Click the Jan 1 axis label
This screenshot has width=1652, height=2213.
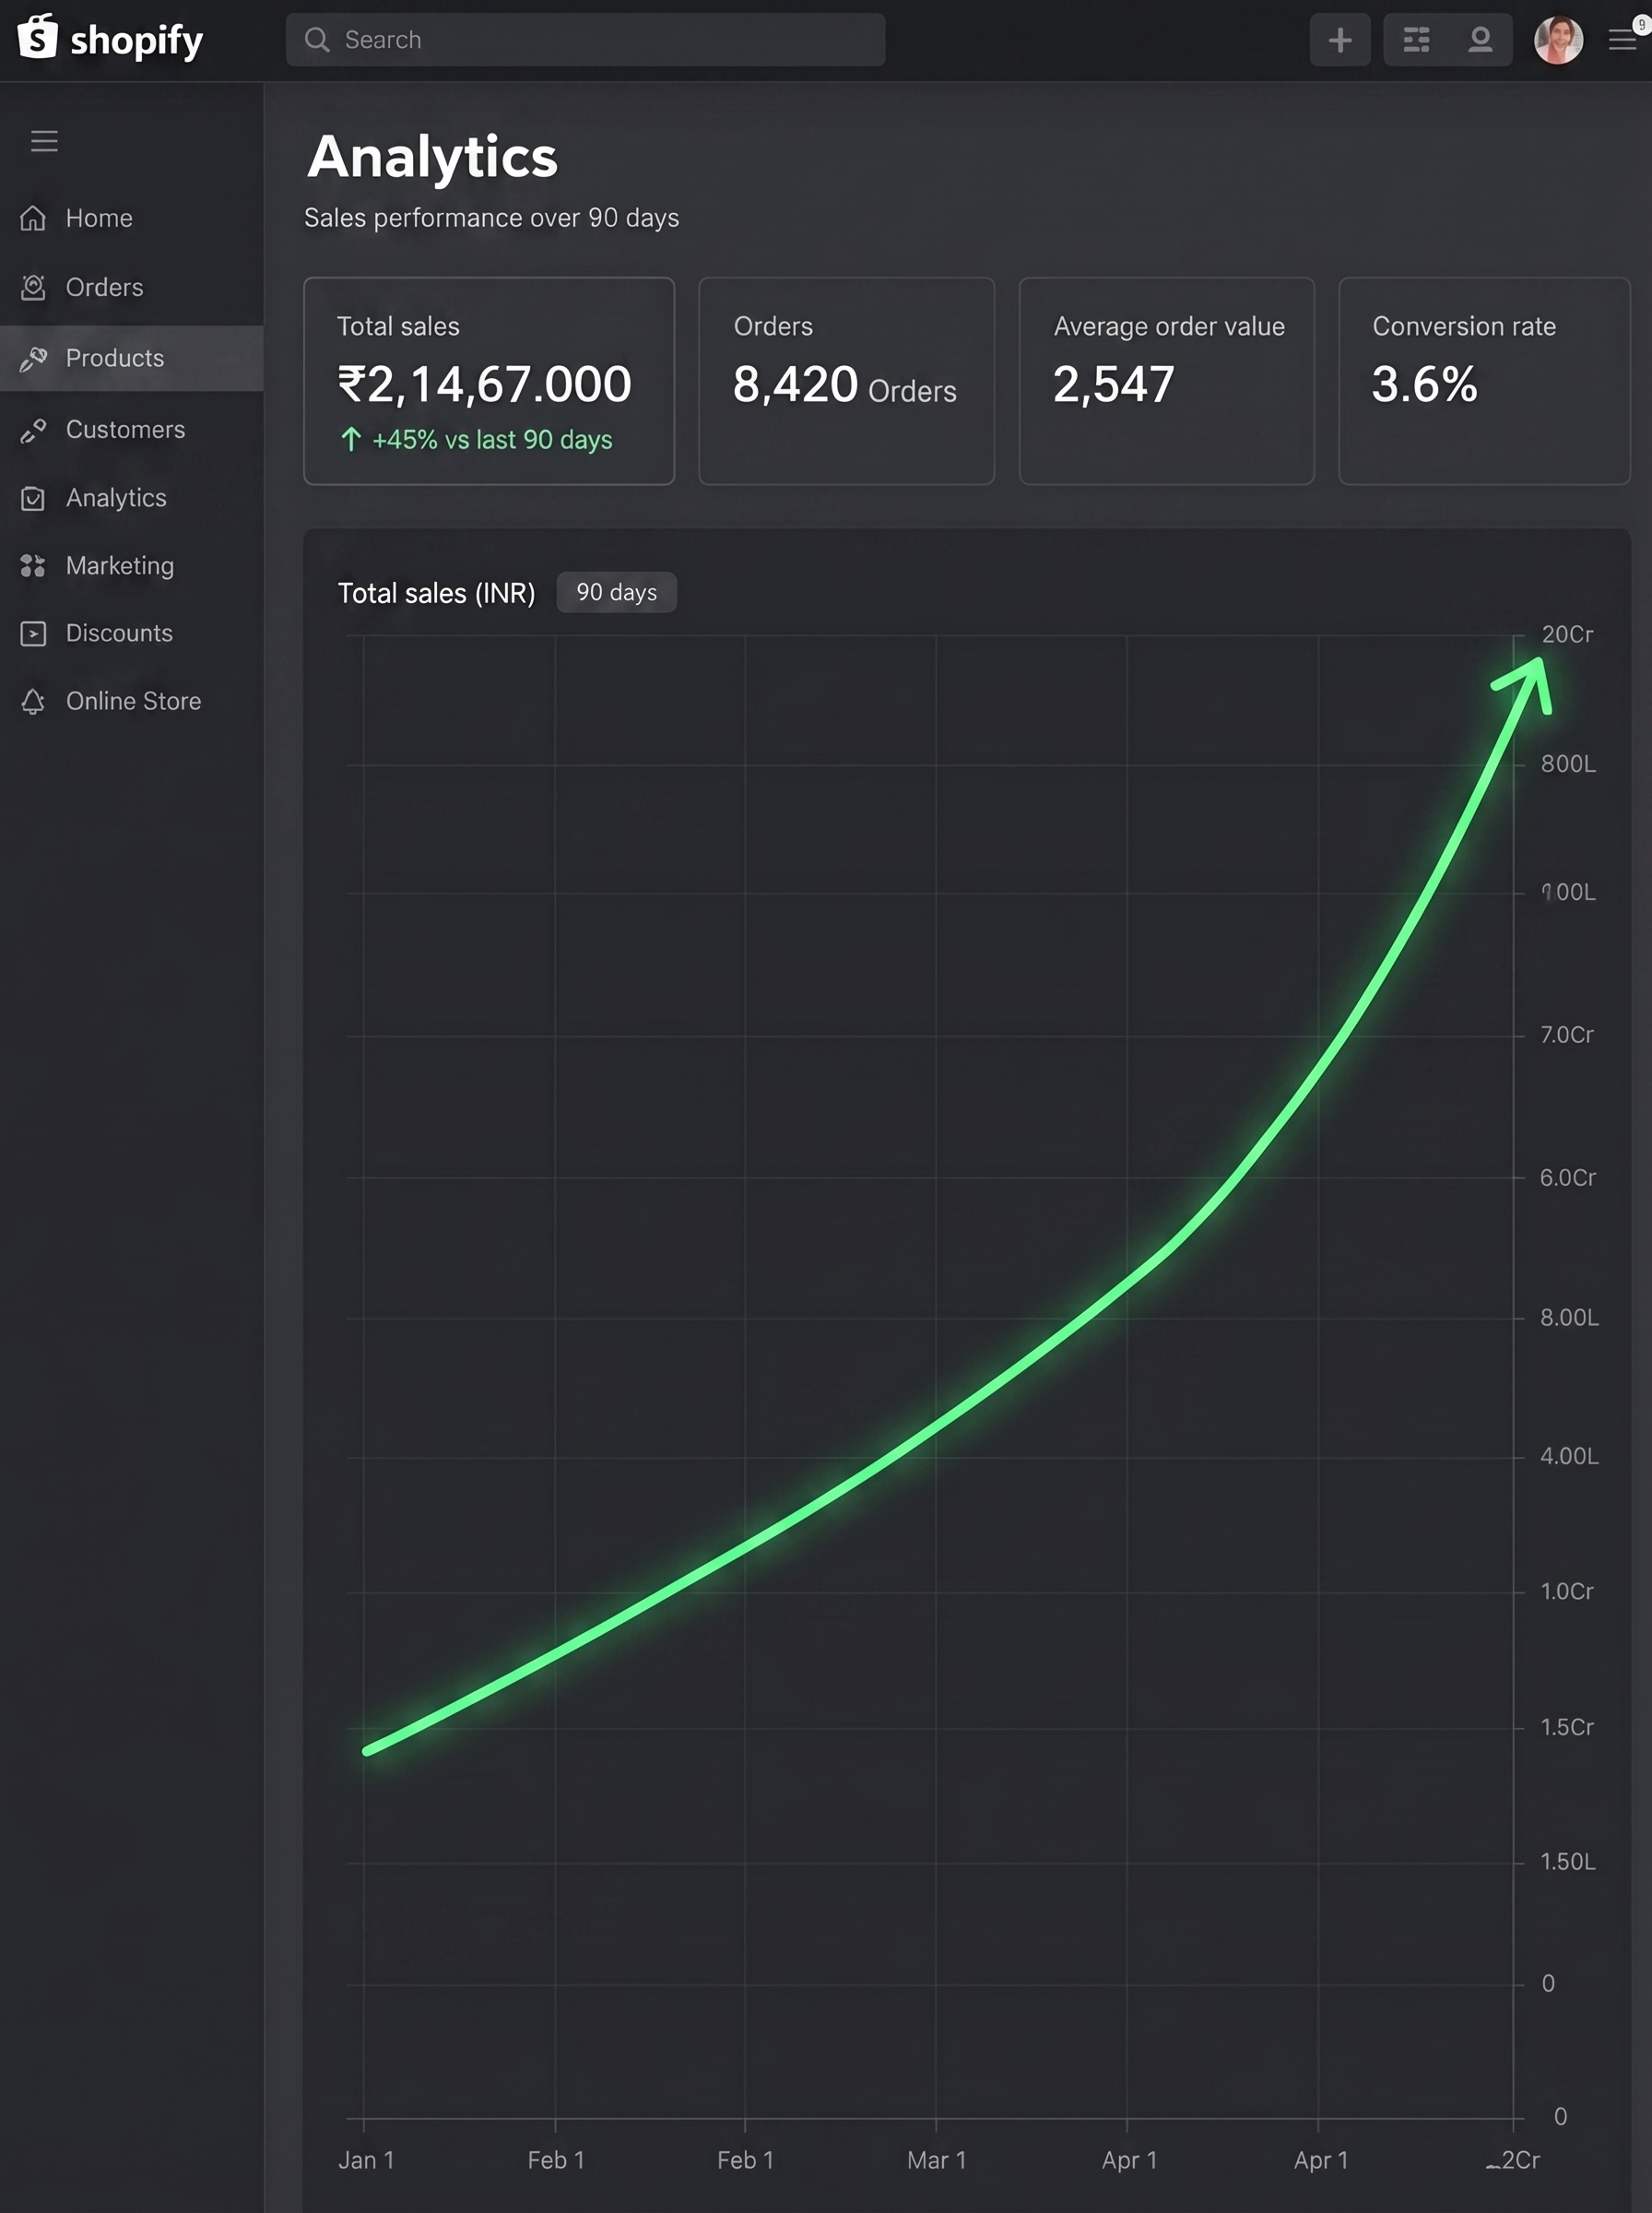tap(366, 2160)
